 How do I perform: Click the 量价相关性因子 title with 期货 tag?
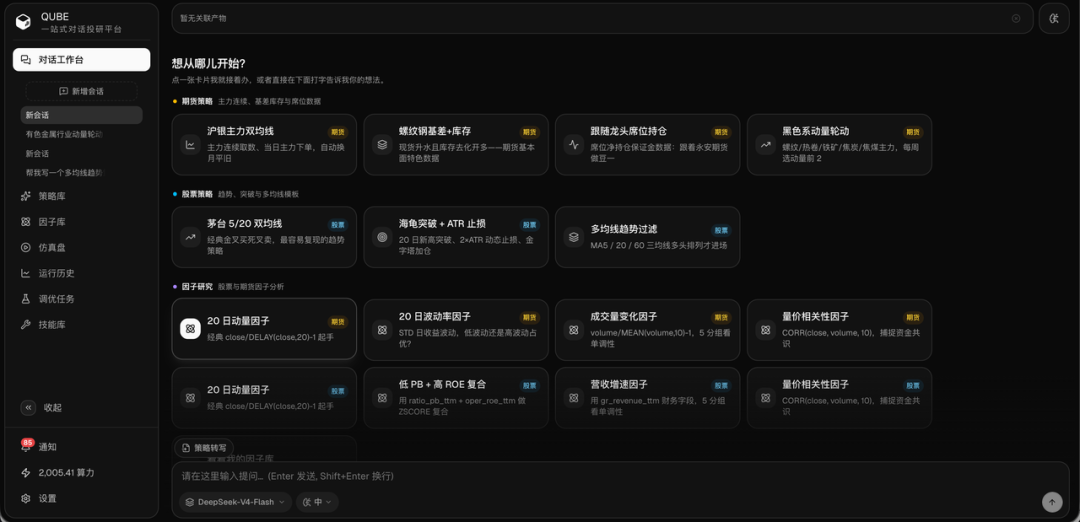816,316
